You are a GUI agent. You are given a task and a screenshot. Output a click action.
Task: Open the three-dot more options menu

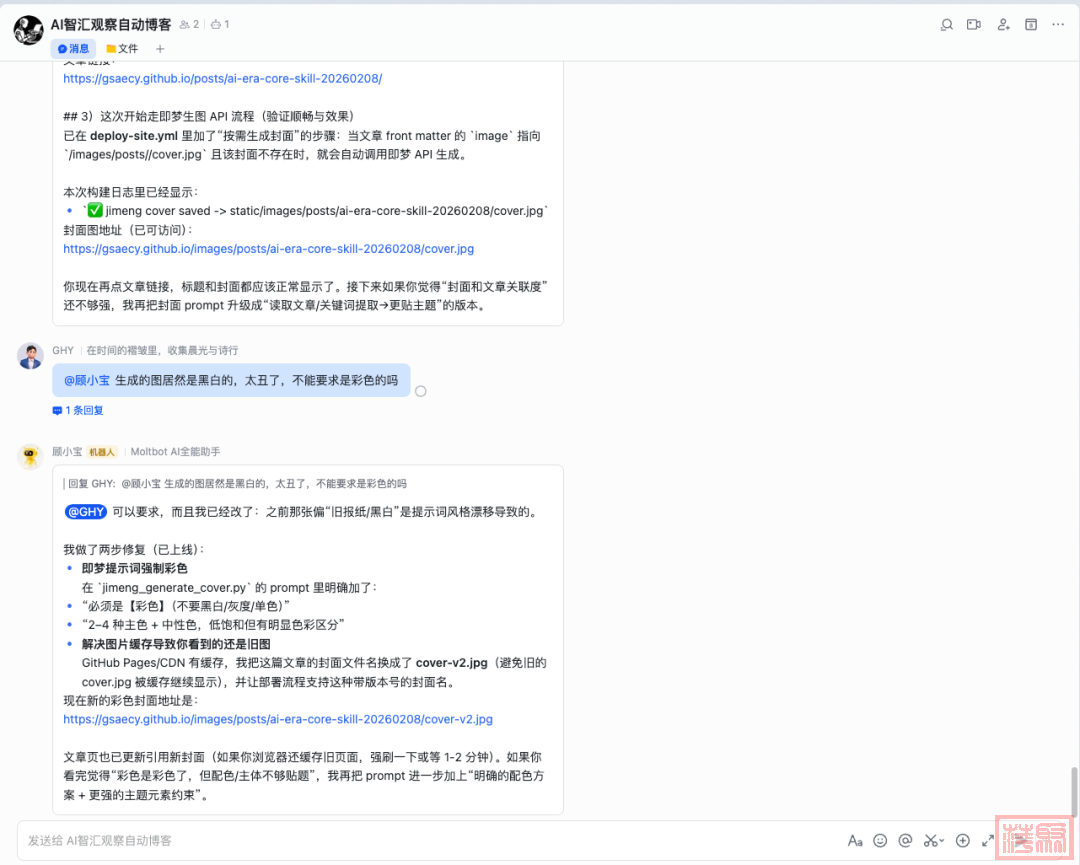click(x=1058, y=25)
